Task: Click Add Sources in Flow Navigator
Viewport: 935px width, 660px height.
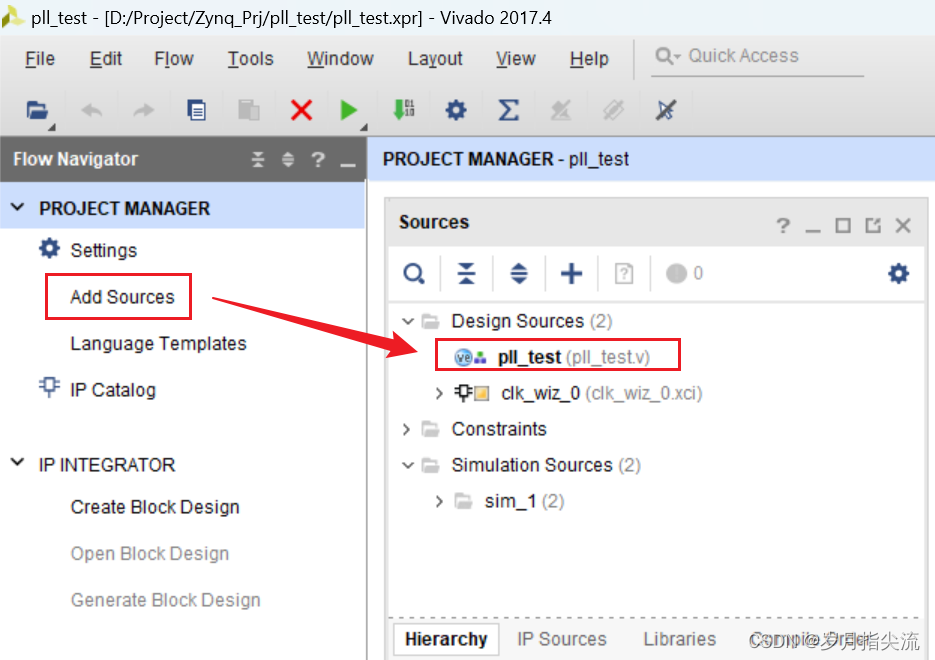Action: coord(122,297)
